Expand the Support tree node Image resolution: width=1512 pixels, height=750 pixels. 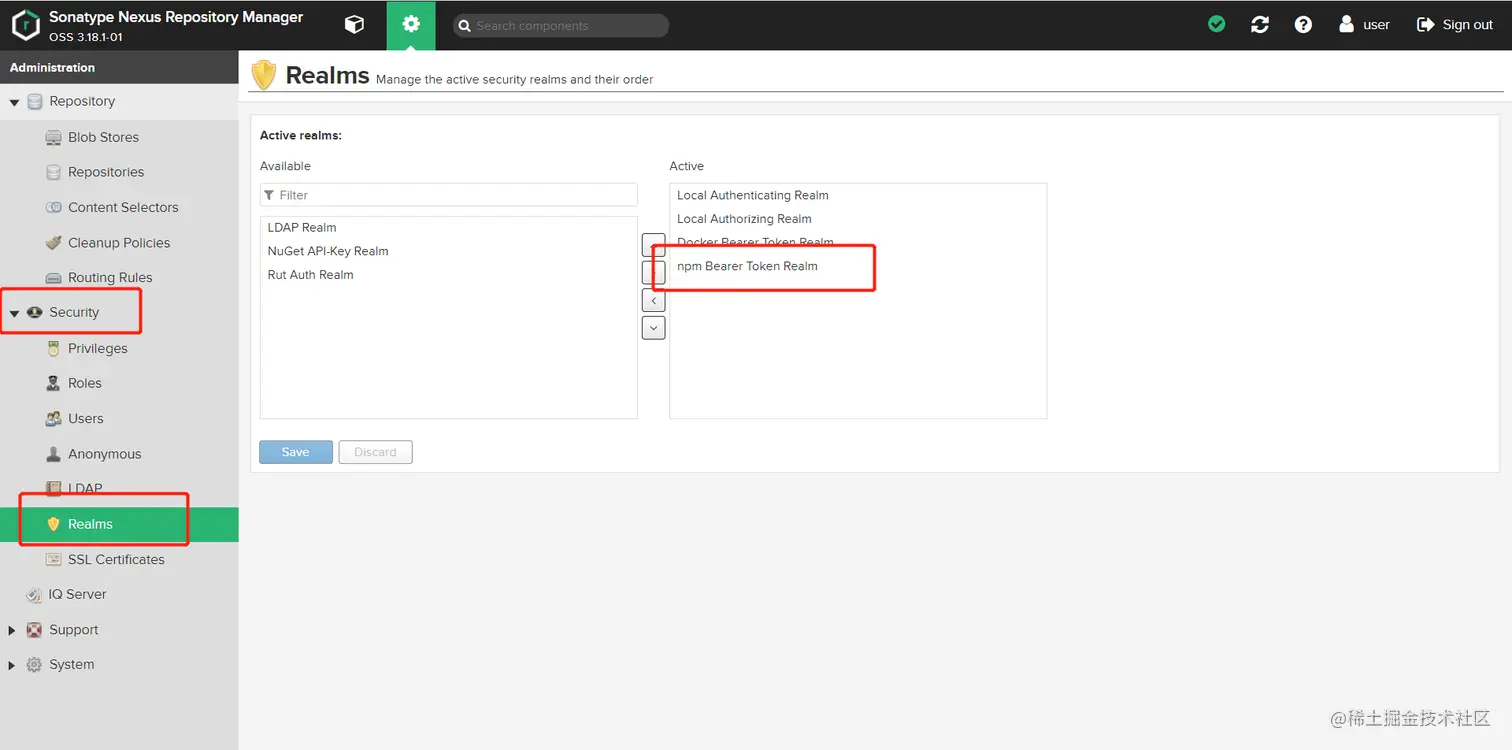click(x=12, y=630)
